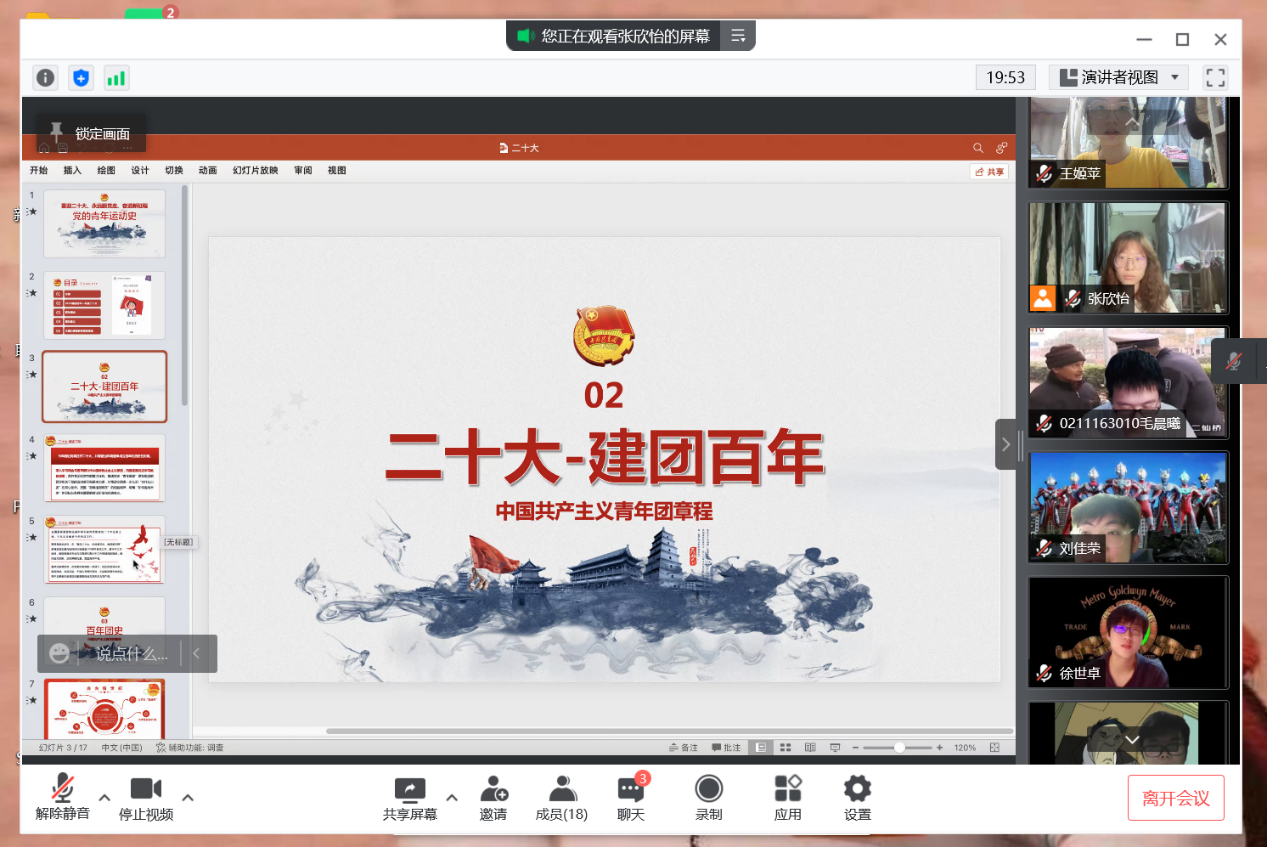Toggle the 锁定画面 pin lock
This screenshot has width=1267, height=847.
(x=90, y=133)
